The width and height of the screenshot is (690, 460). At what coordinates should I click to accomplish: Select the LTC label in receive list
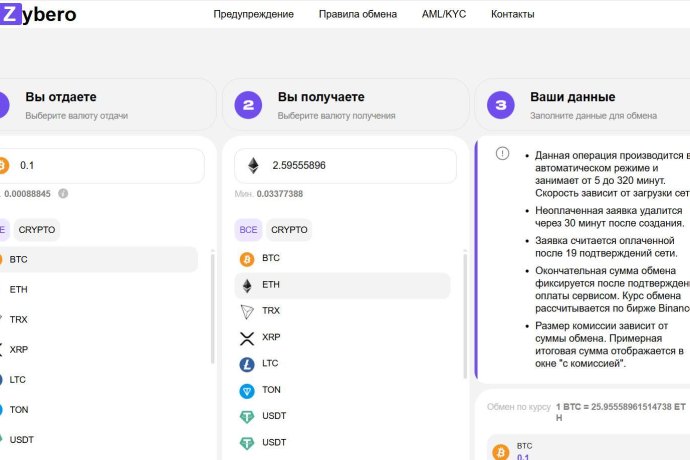point(270,363)
